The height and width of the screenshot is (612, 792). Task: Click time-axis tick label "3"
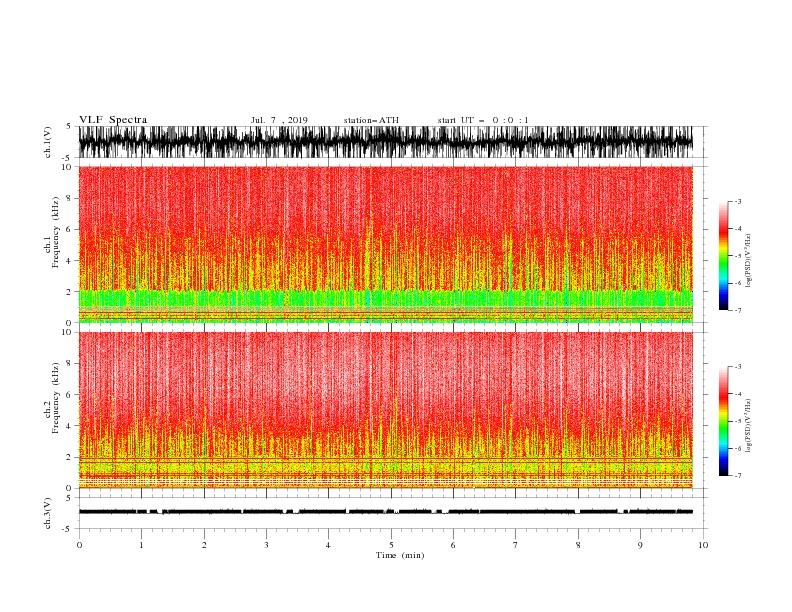tap(266, 545)
